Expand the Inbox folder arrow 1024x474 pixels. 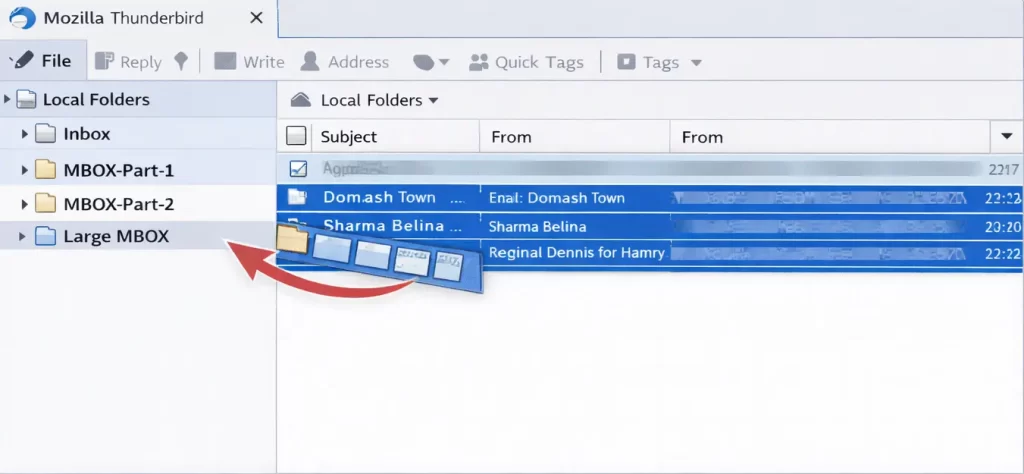tap(25, 134)
